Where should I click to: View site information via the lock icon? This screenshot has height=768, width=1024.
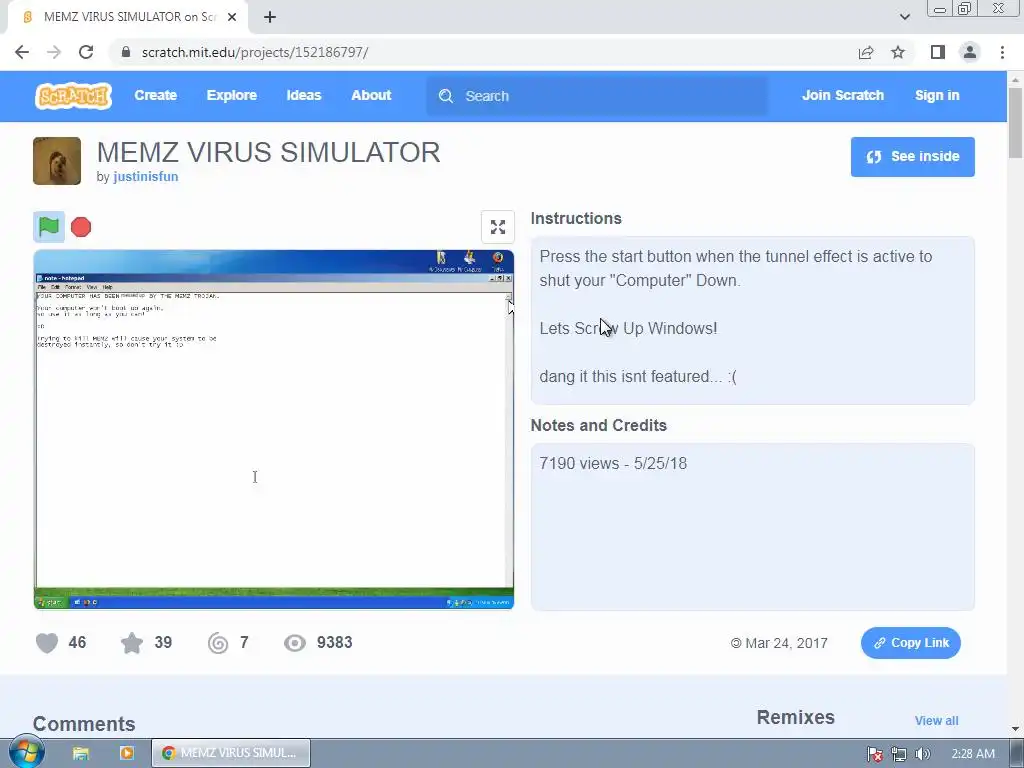point(126,52)
